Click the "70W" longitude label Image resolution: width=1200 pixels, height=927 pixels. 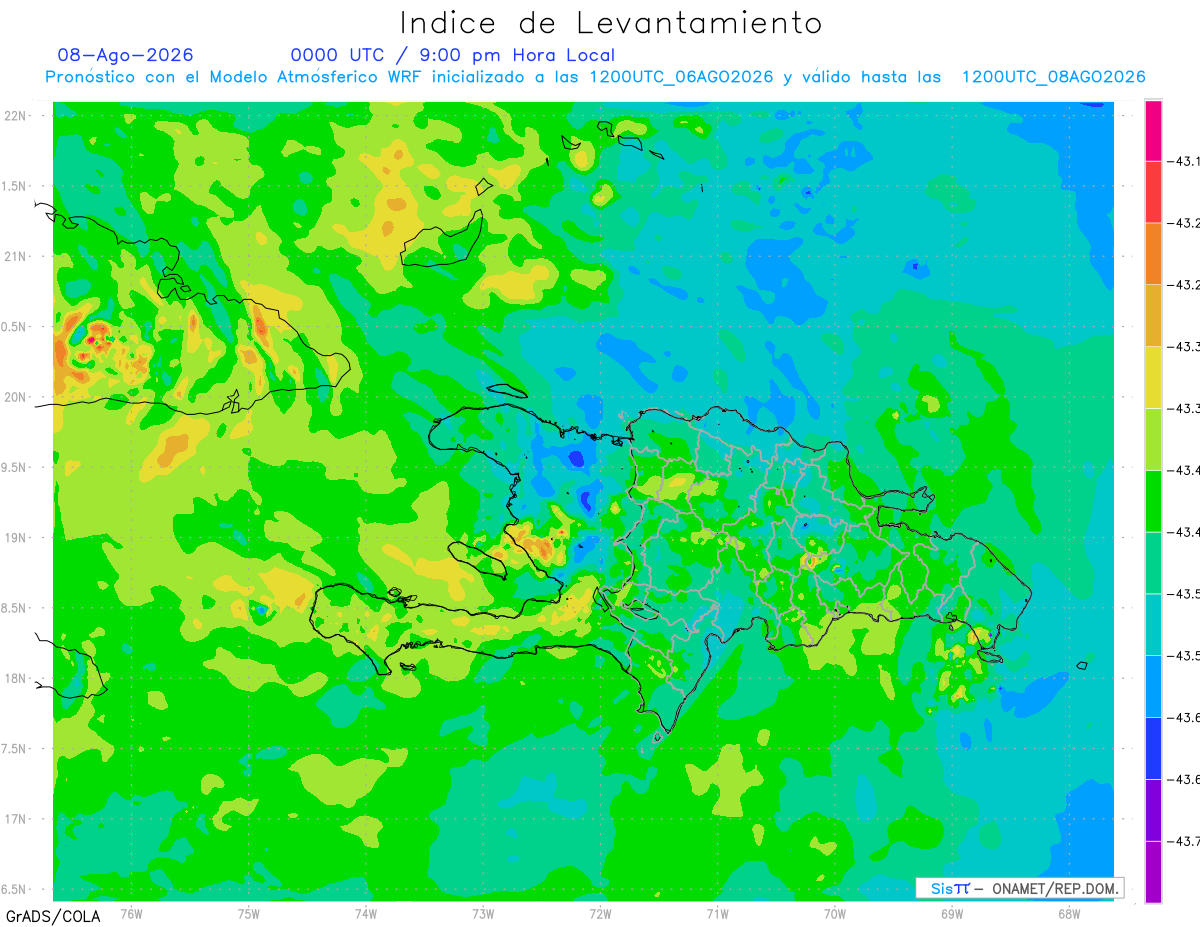(835, 914)
